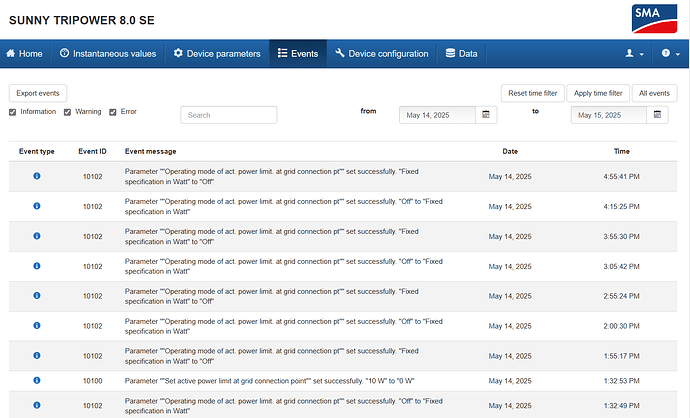Open the help question-mark dropdown
This screenshot has width=690, height=418.
click(671, 54)
